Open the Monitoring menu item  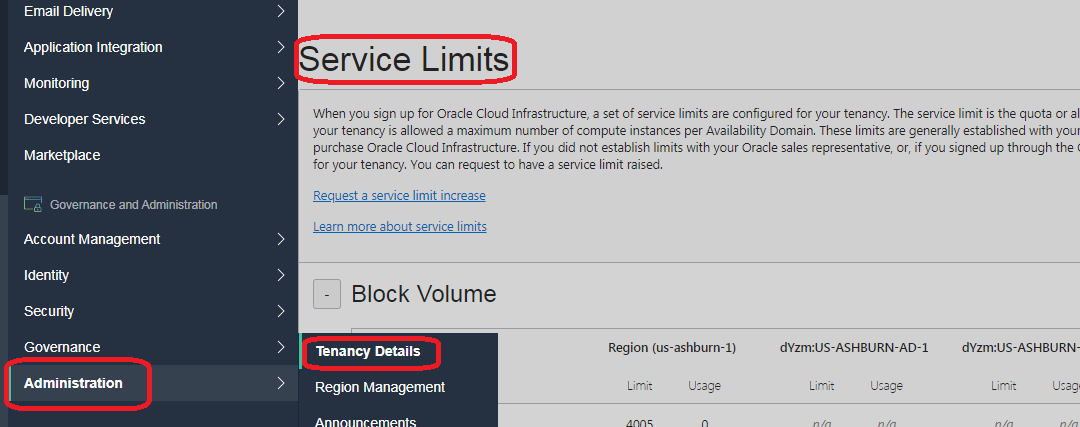56,83
